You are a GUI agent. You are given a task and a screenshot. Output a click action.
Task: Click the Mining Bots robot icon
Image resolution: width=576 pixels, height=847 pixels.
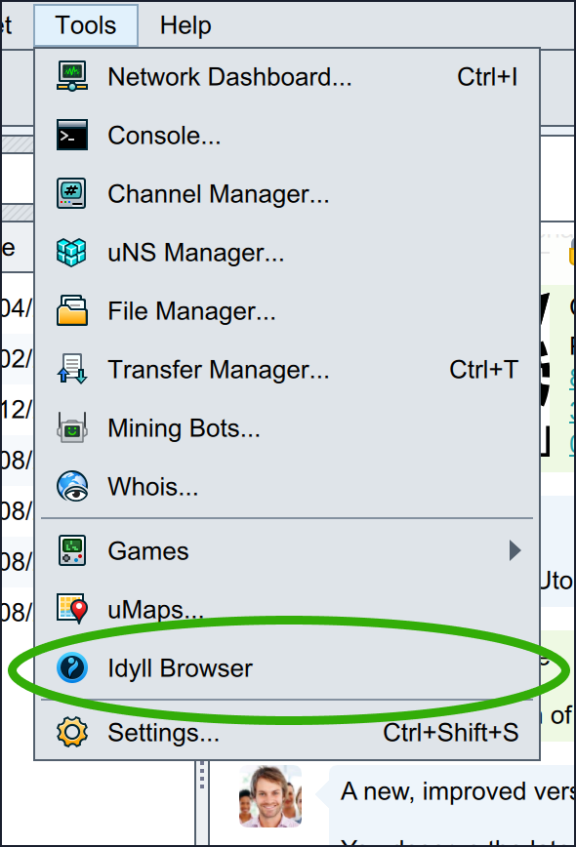(x=72, y=427)
